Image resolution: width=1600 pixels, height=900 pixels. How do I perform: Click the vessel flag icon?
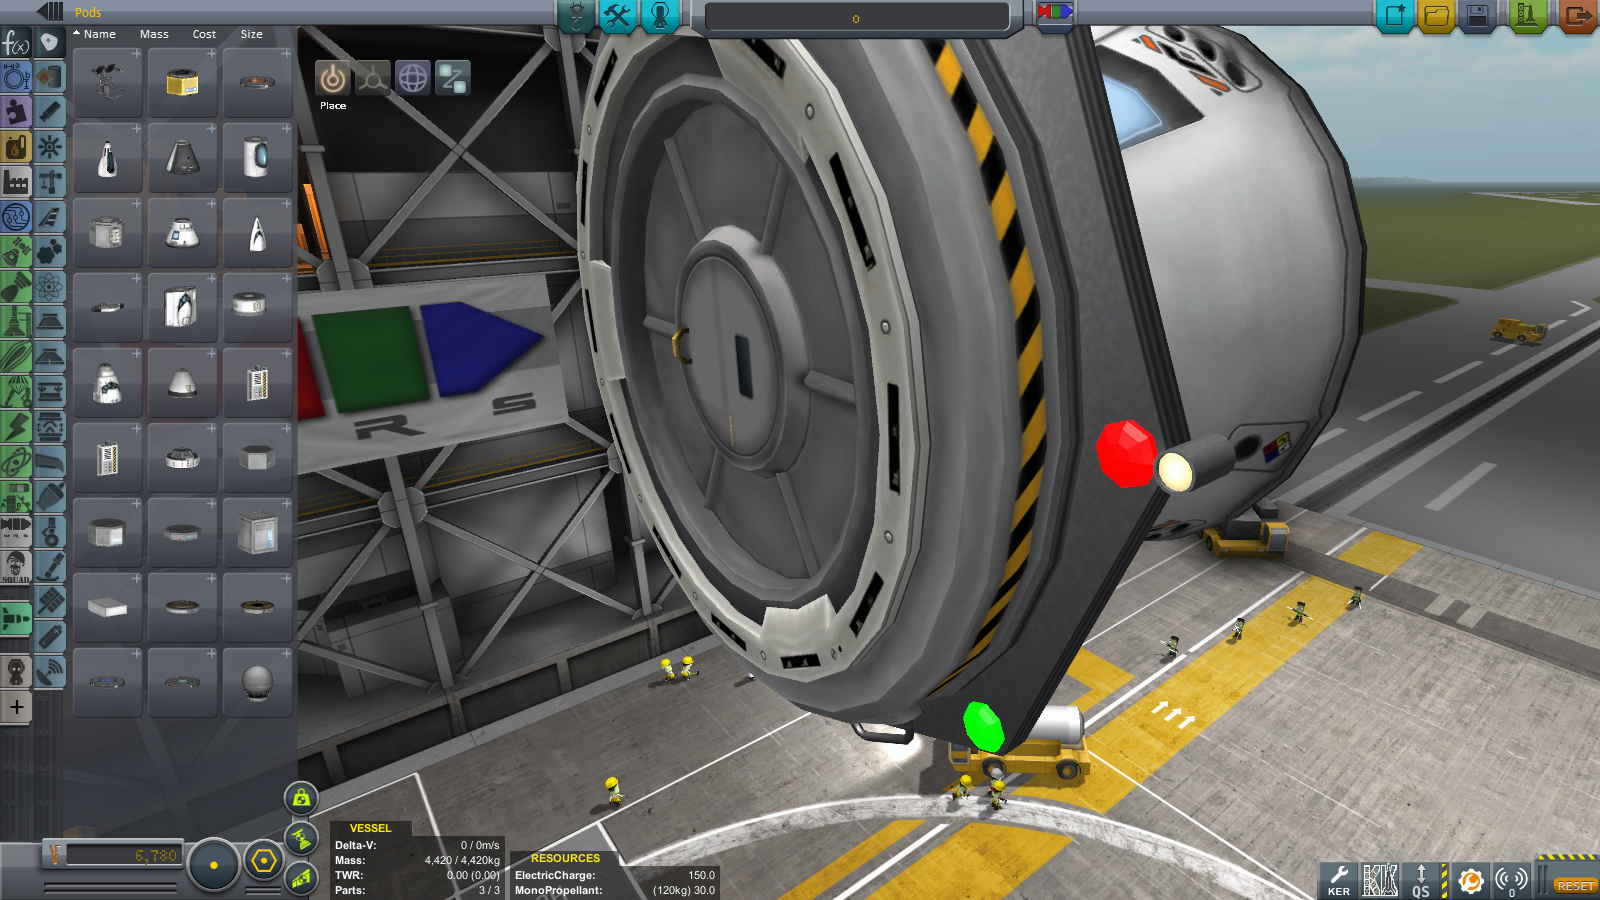tap(1054, 12)
